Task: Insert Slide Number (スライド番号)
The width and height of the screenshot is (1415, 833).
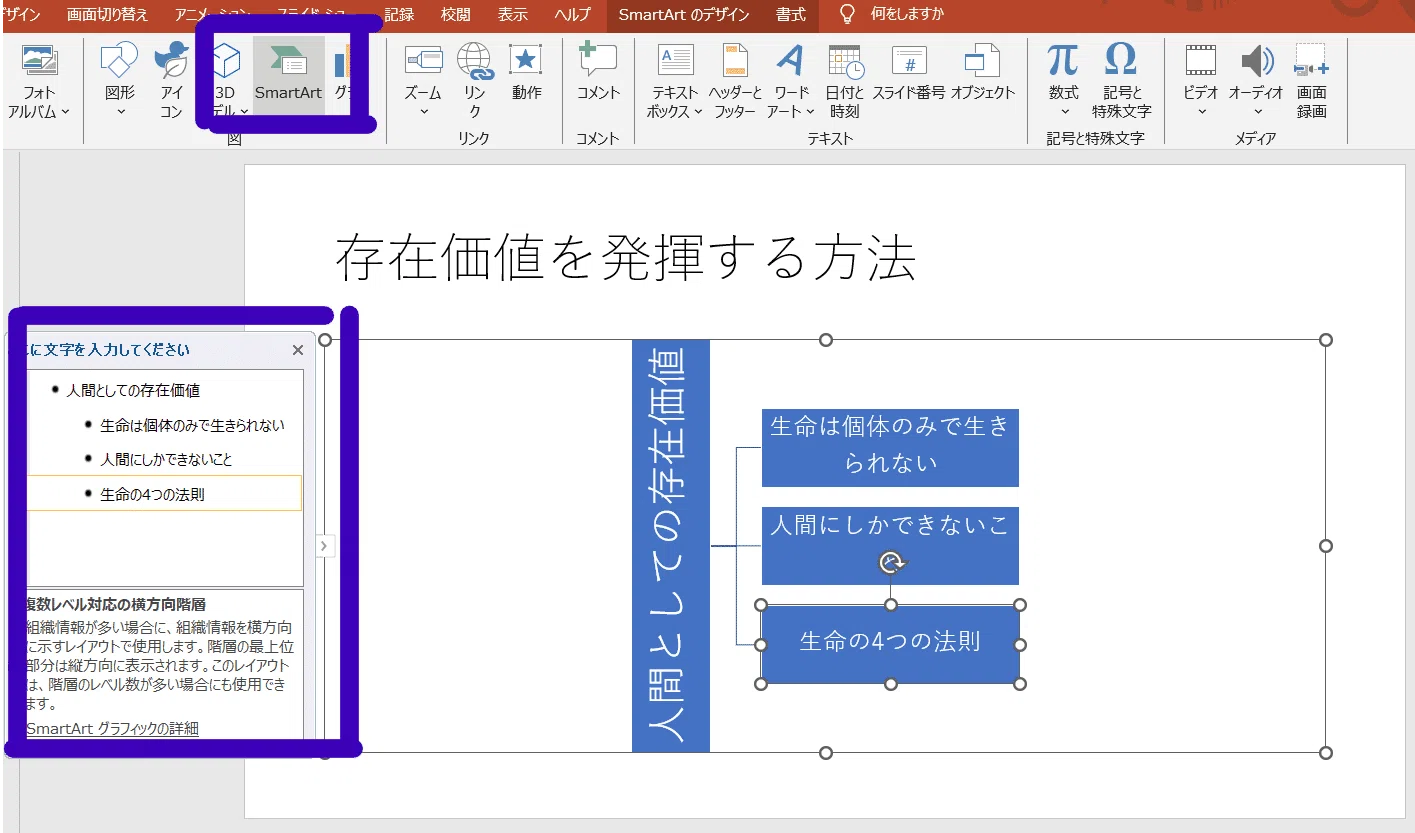Action: point(908,75)
